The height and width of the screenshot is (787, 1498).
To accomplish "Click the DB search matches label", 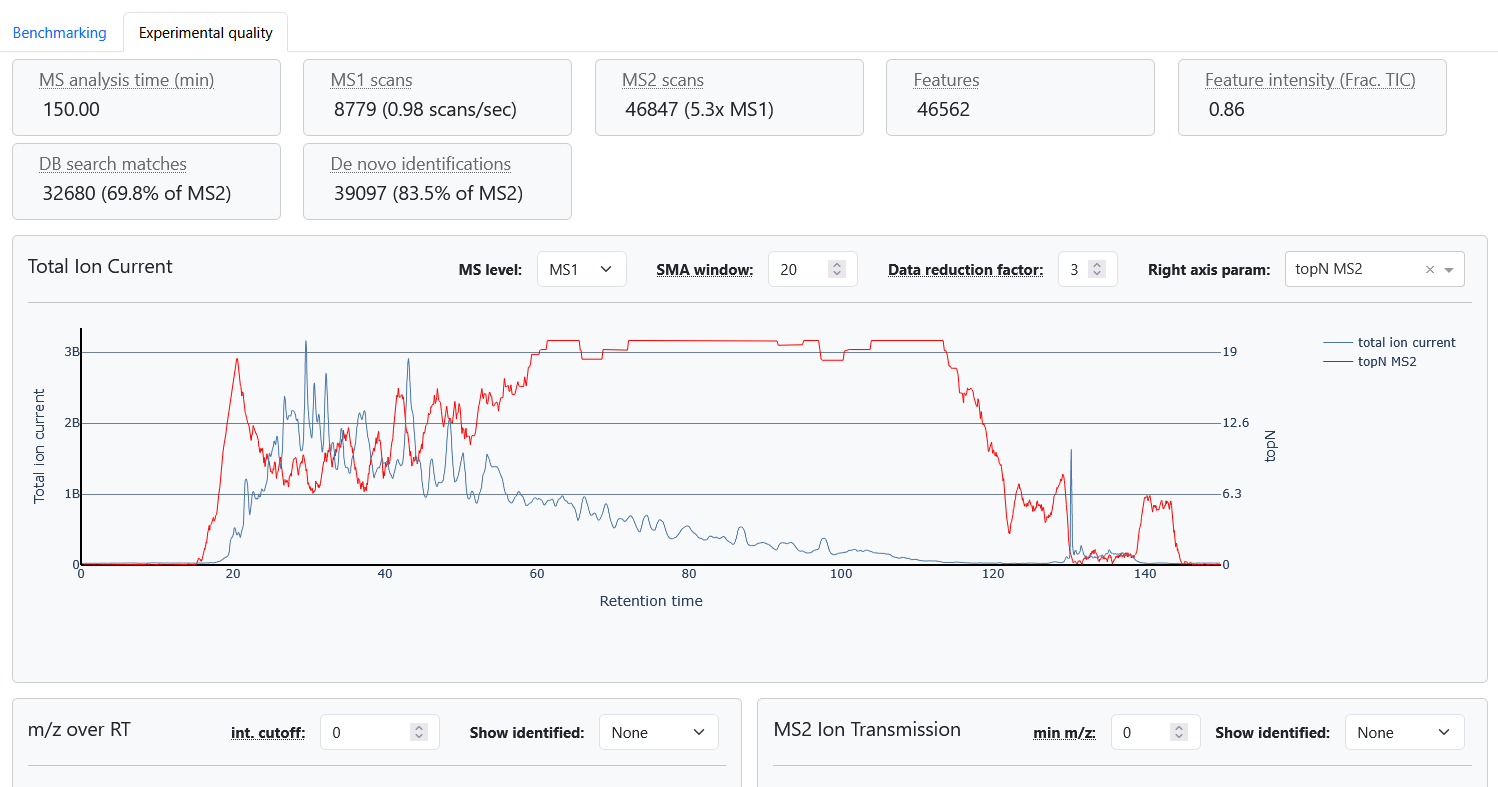I will [x=112, y=164].
